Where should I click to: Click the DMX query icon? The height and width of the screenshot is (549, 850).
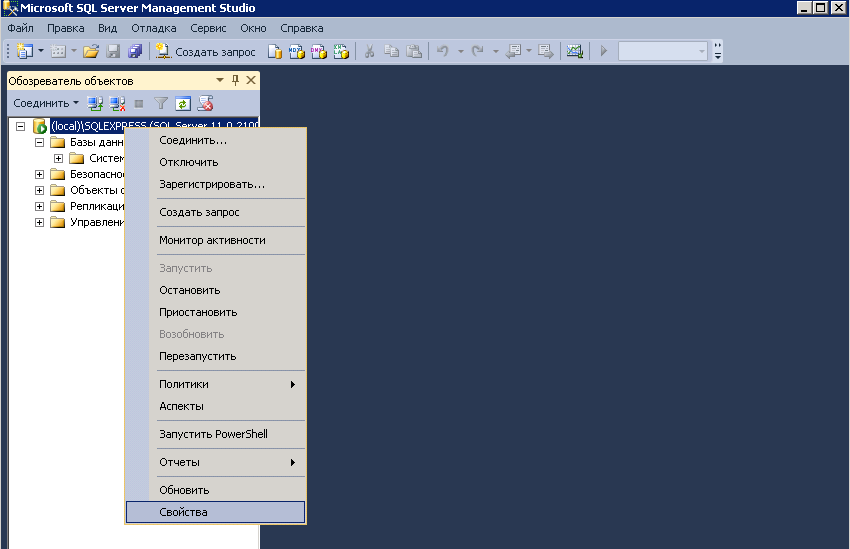(319, 51)
